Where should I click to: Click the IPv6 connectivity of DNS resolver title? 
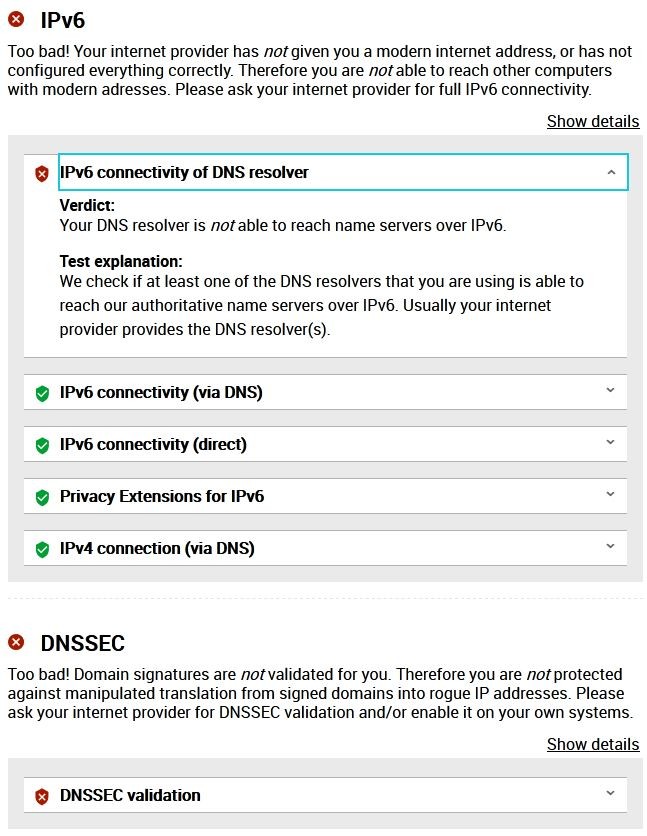[184, 172]
